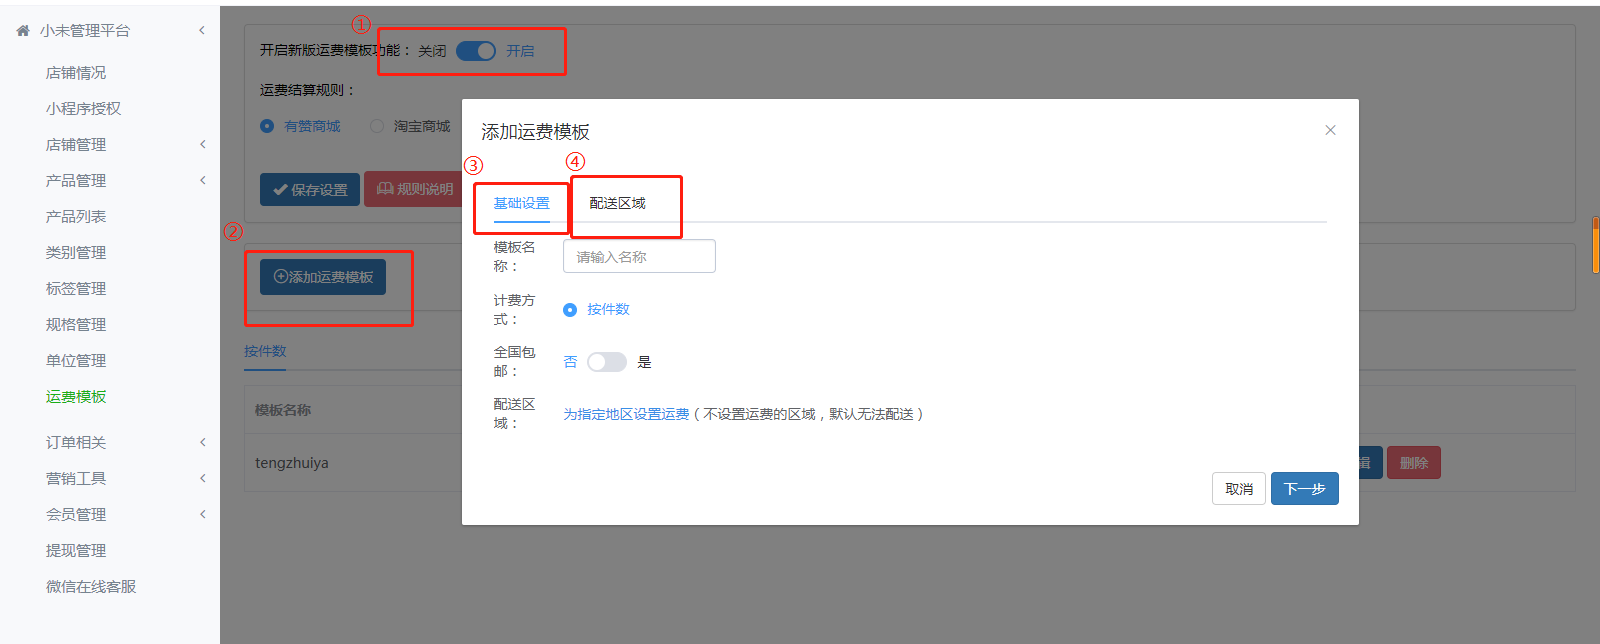This screenshot has height=644, width=1600.
Task: Switch to the 配送区域 tab
Action: pos(617,203)
